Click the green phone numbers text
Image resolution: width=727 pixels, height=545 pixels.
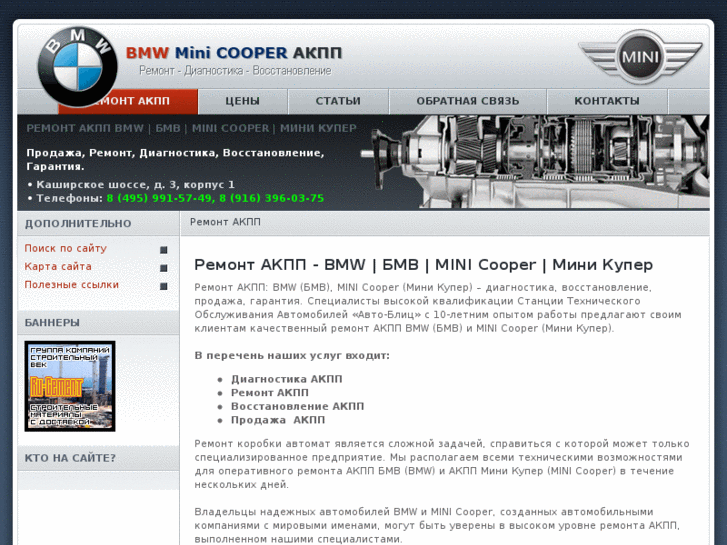point(215,198)
